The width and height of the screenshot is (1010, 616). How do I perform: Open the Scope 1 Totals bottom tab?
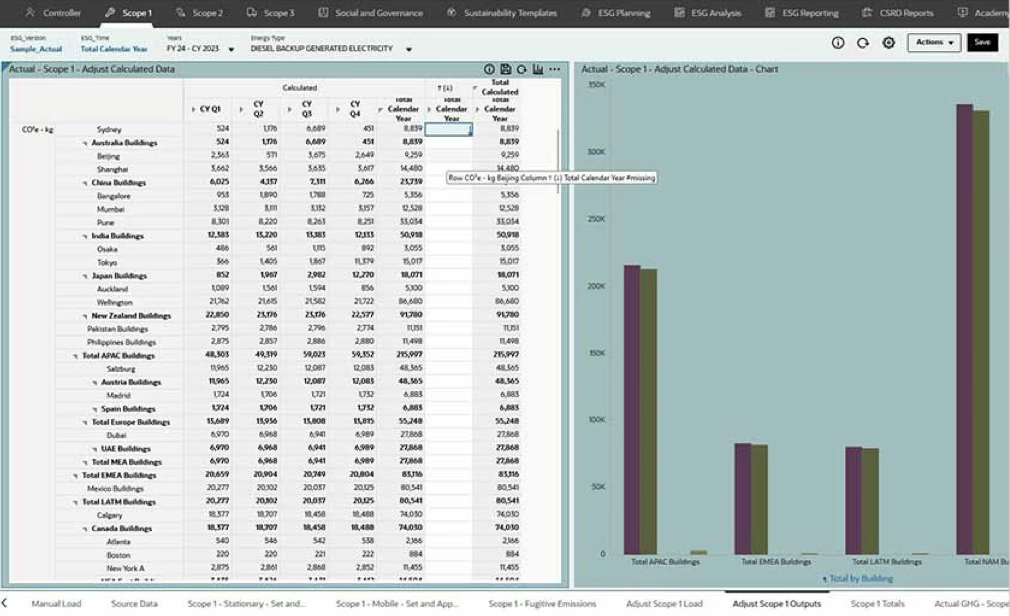tap(877, 604)
